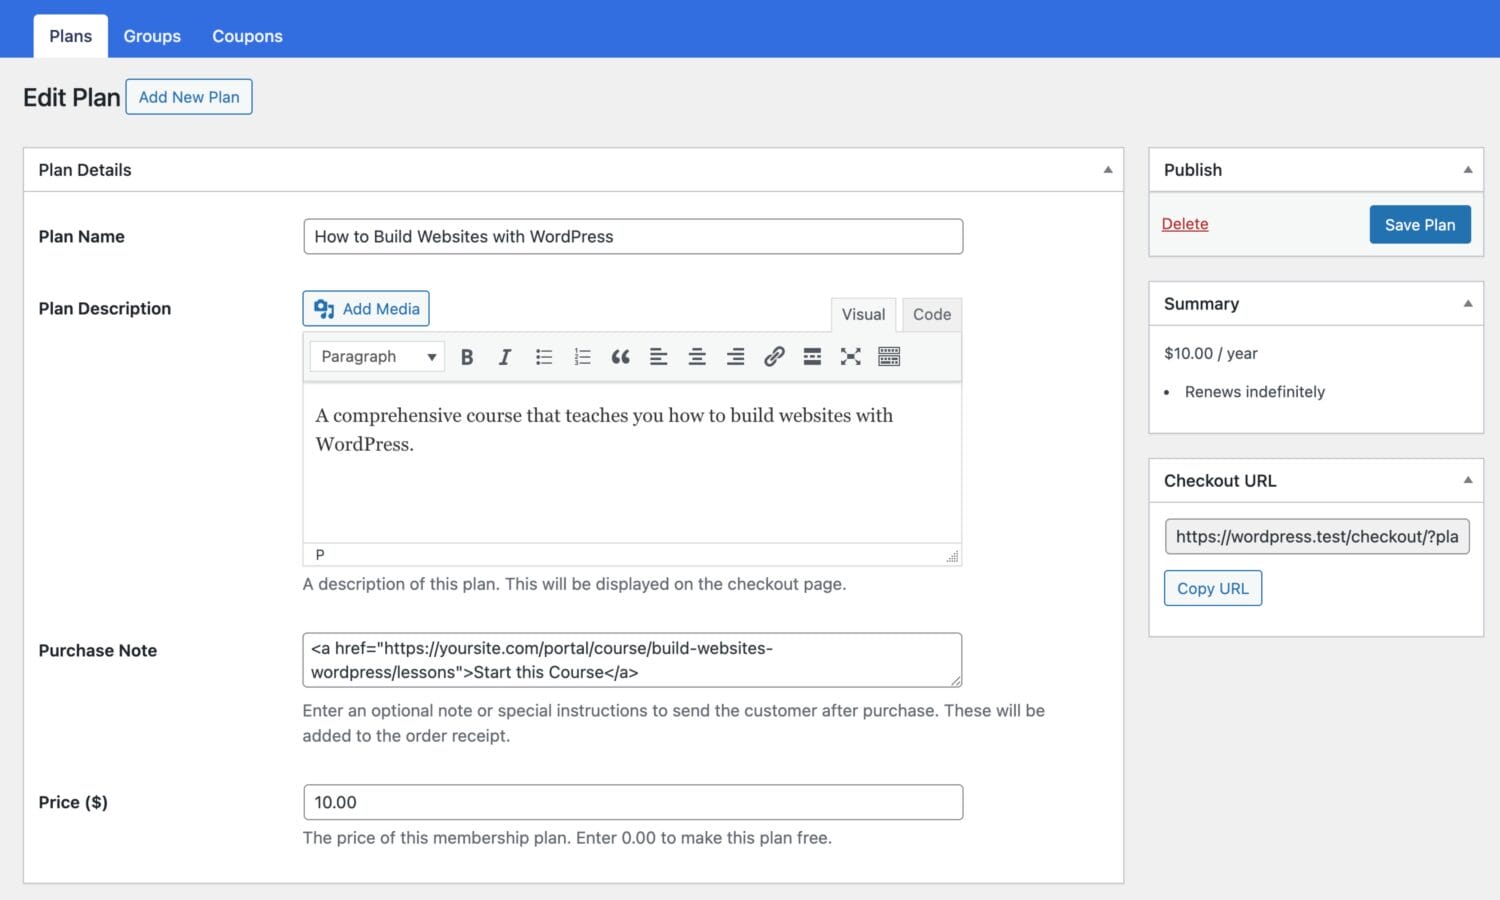This screenshot has width=1500, height=900.
Task: Switch to the Coupons tab
Action: (x=247, y=36)
